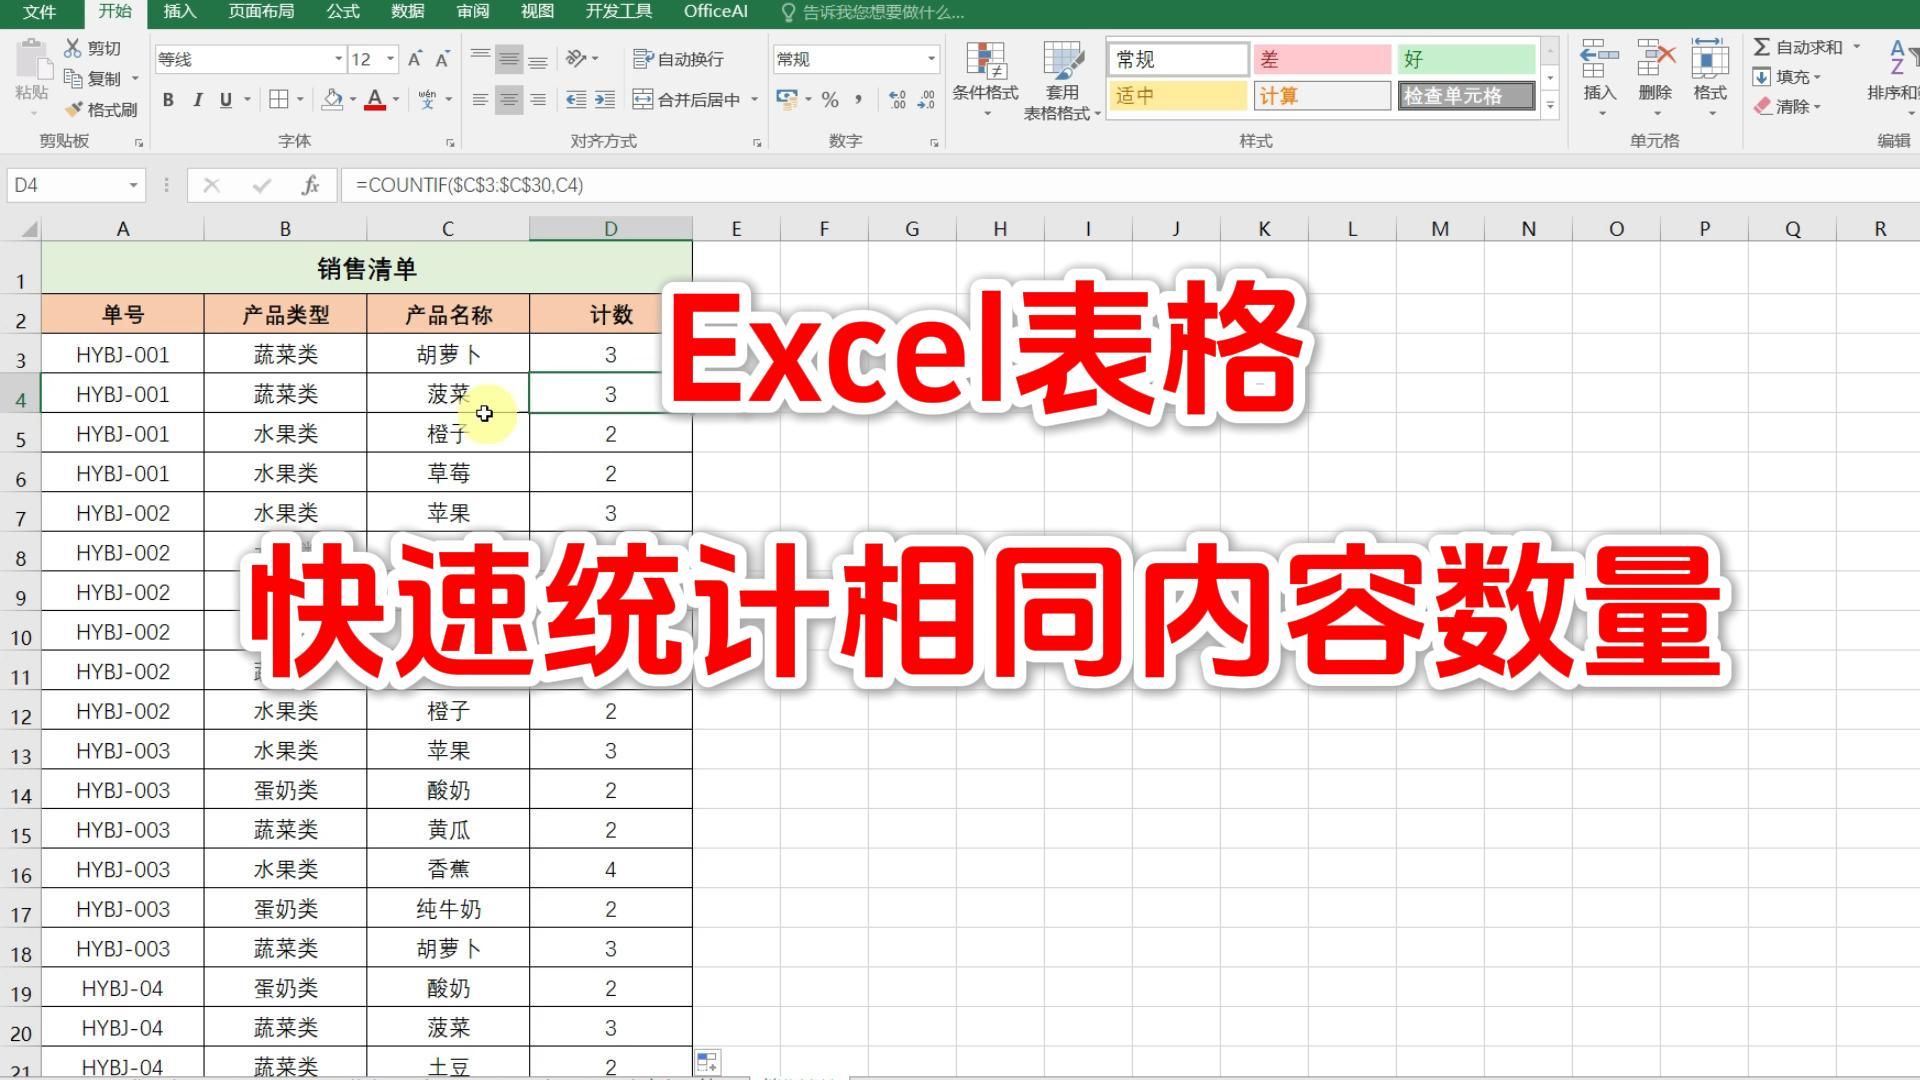Click the percent style icon
Image resolution: width=1920 pixels, height=1080 pixels.
coord(830,99)
